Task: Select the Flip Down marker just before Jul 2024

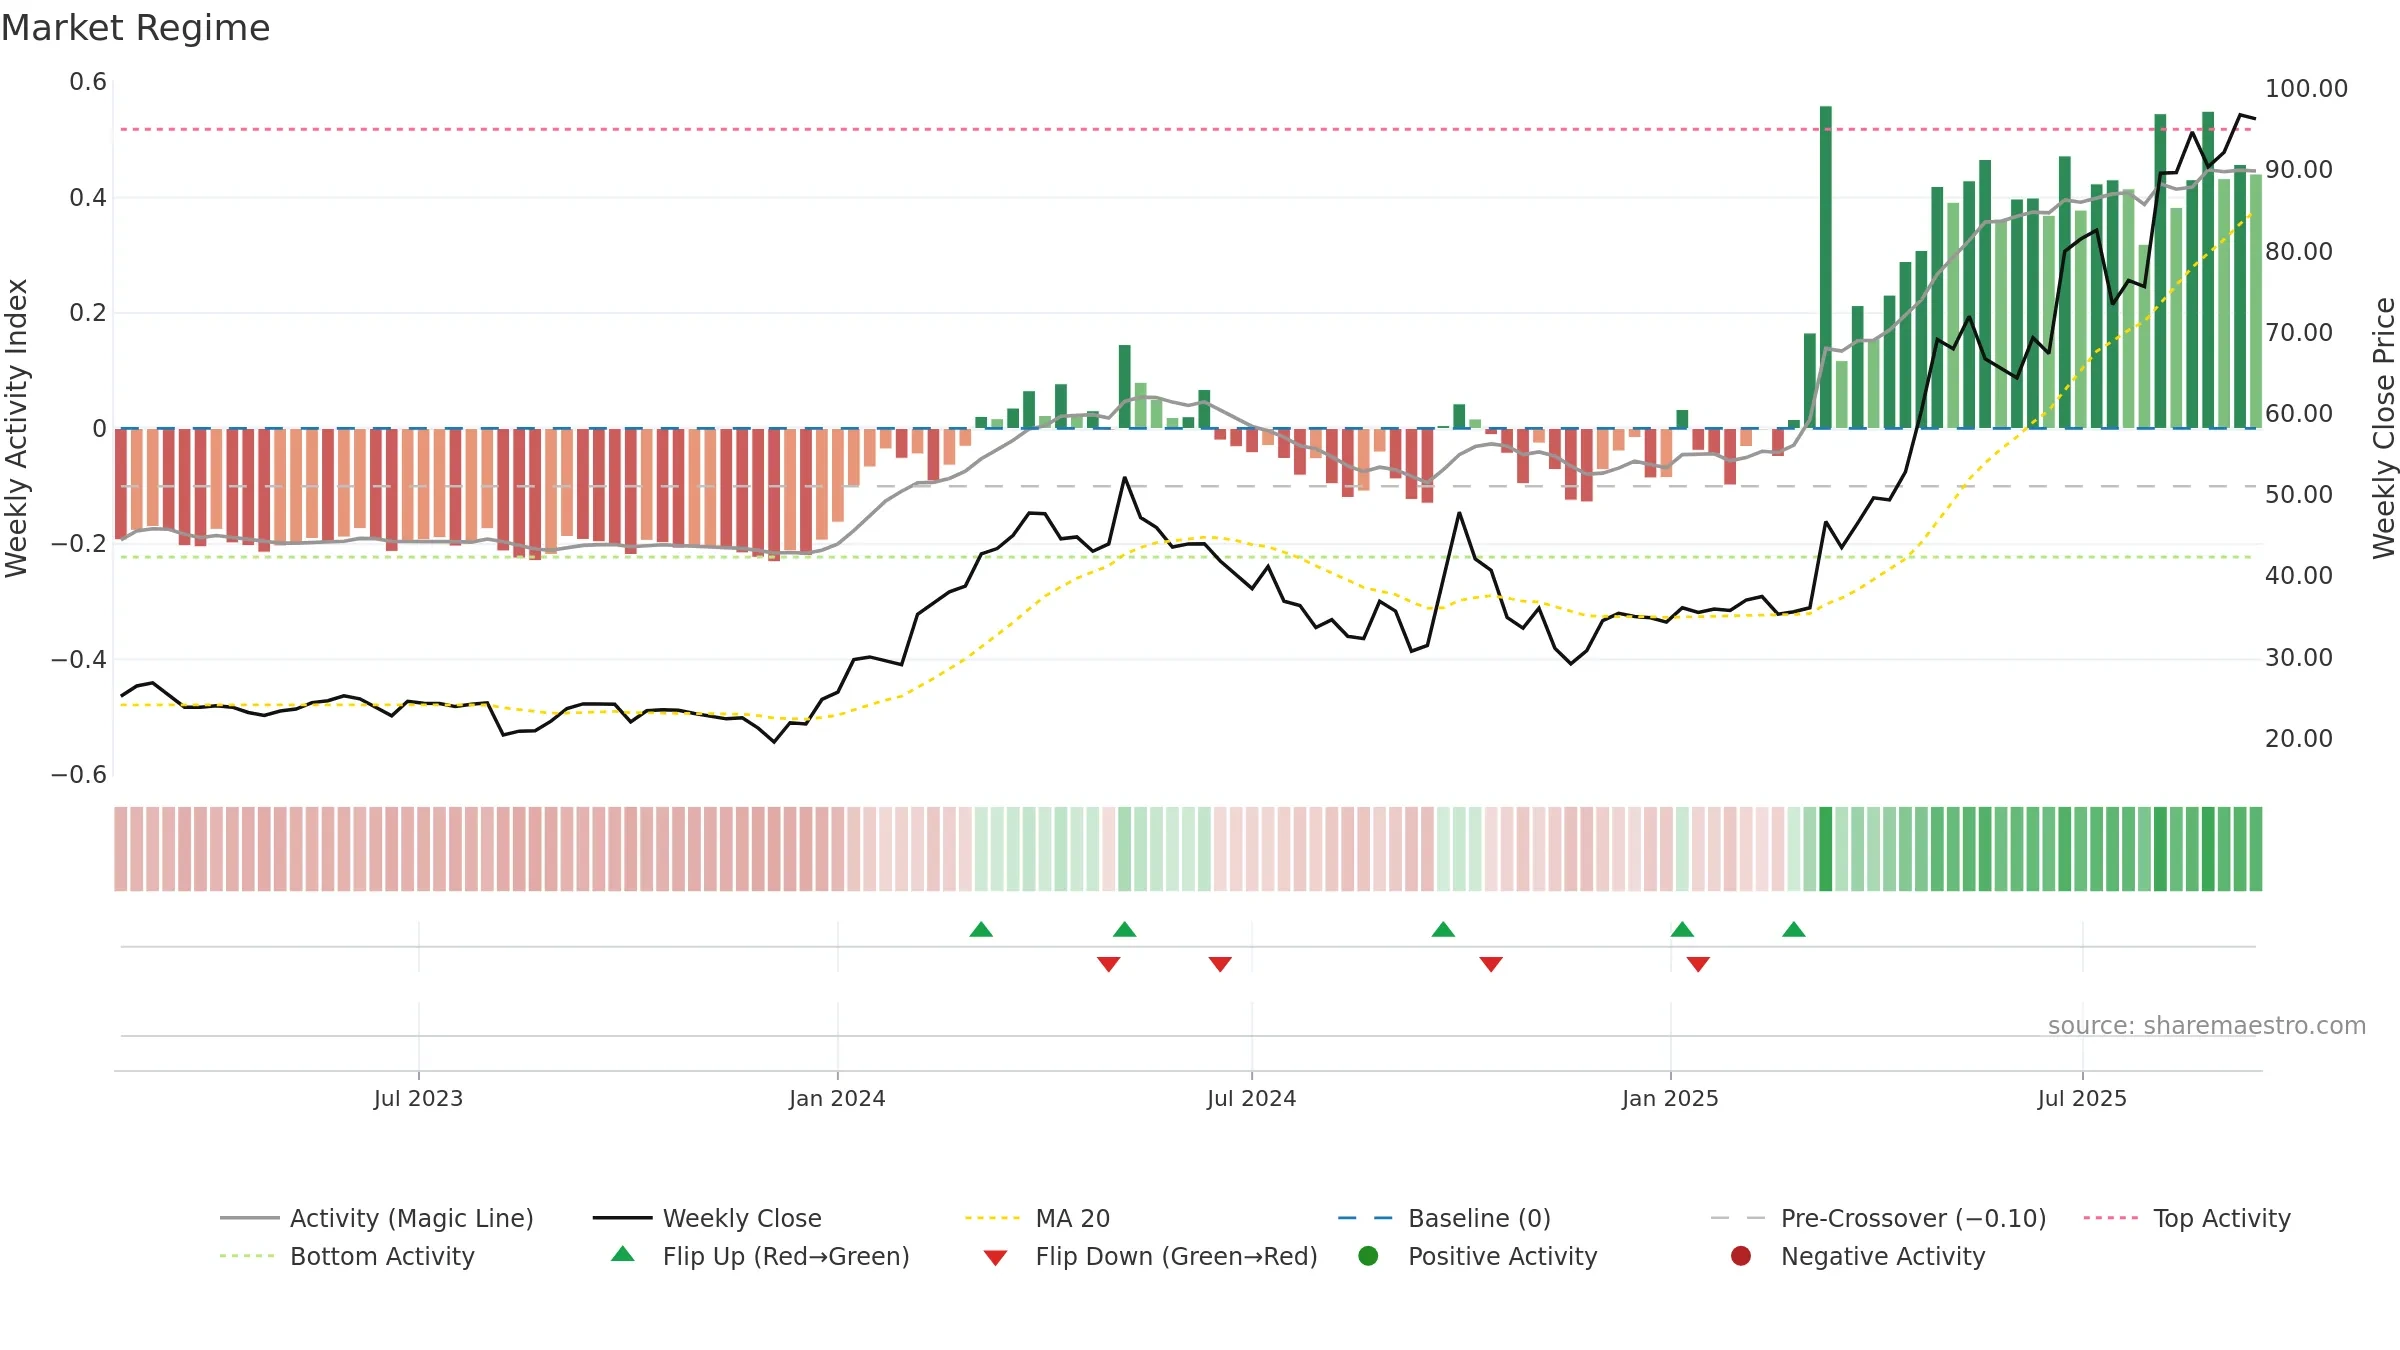Action: [1220, 964]
